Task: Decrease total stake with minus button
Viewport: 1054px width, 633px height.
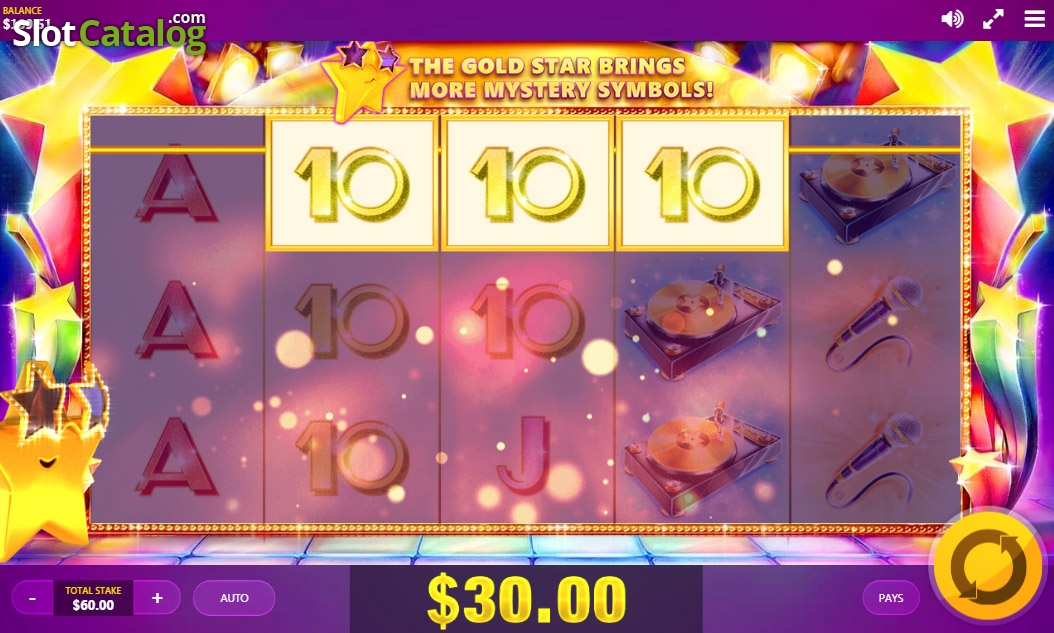Action: click(x=33, y=597)
